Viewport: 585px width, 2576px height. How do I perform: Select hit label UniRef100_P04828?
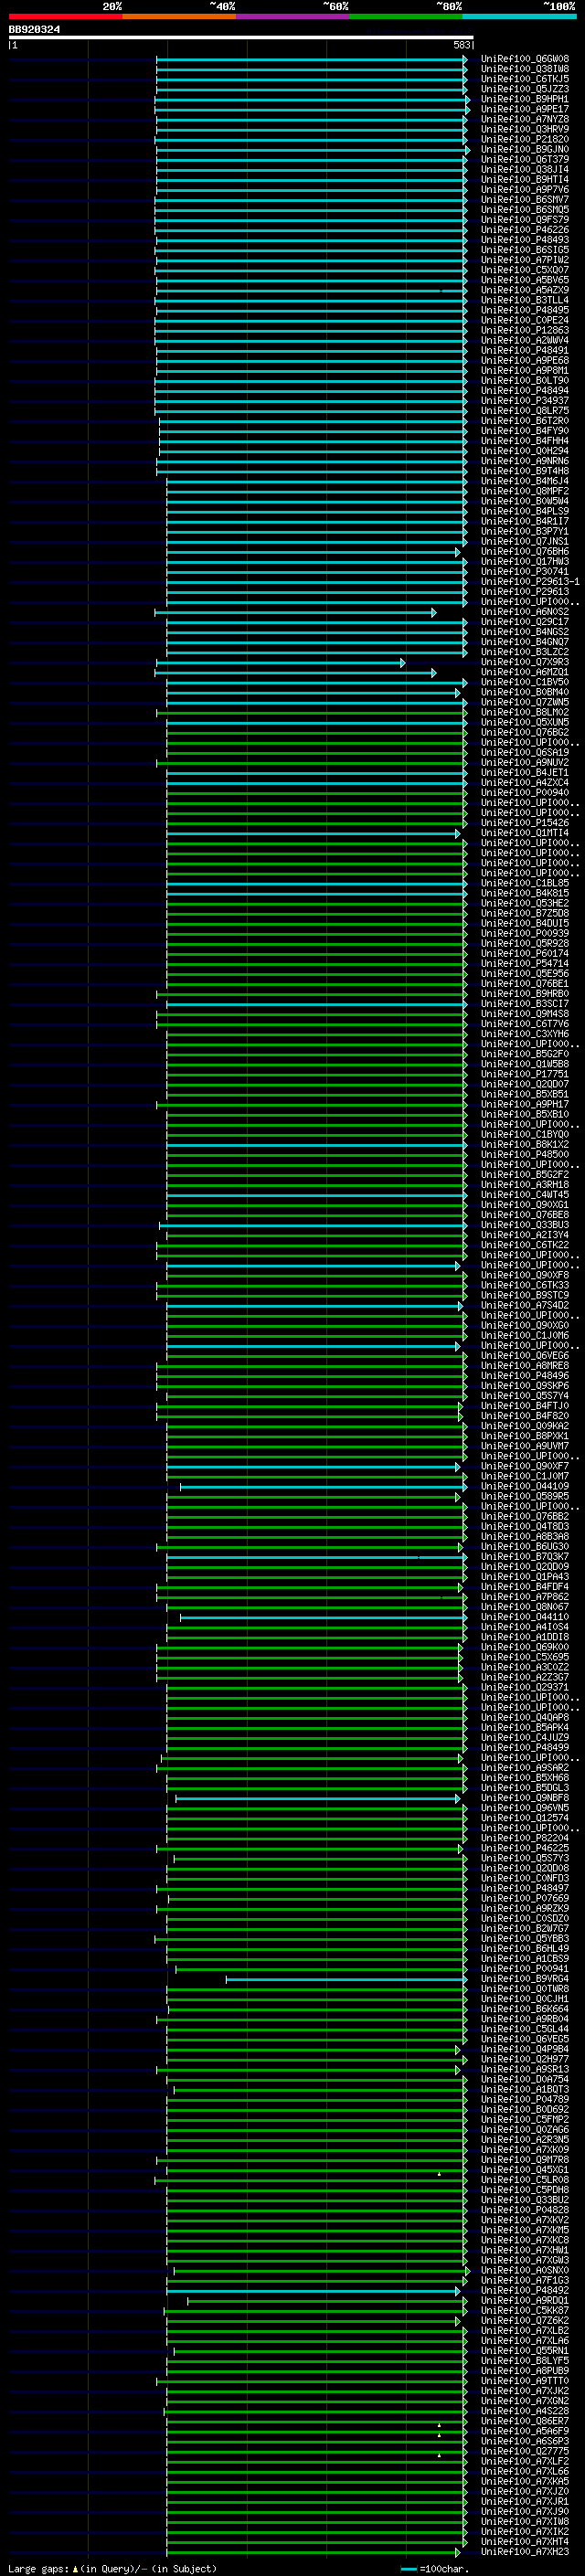[525, 2210]
